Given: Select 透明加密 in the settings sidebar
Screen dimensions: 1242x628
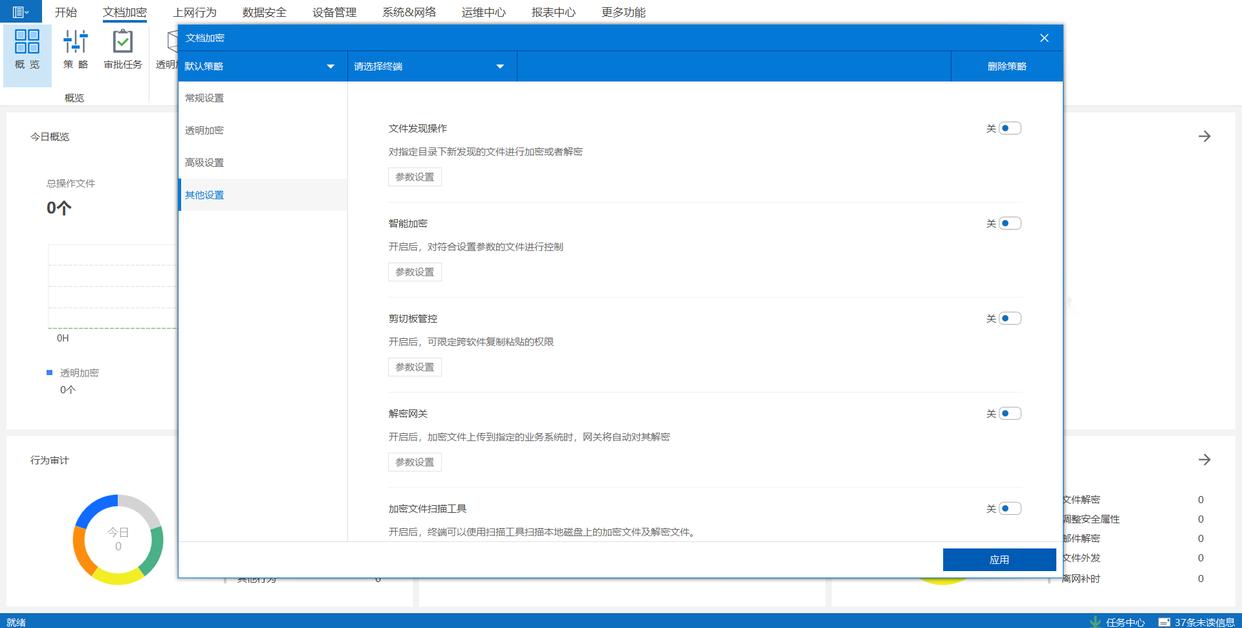Looking at the screenshot, I should point(205,130).
